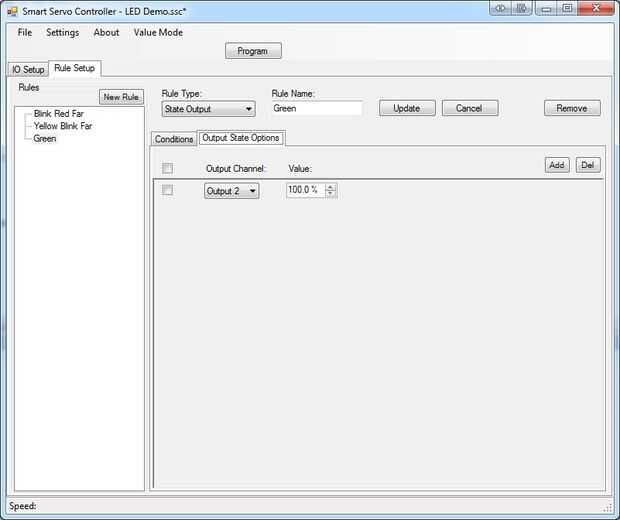
Task: Click the Del button
Action: pyautogui.click(x=588, y=165)
